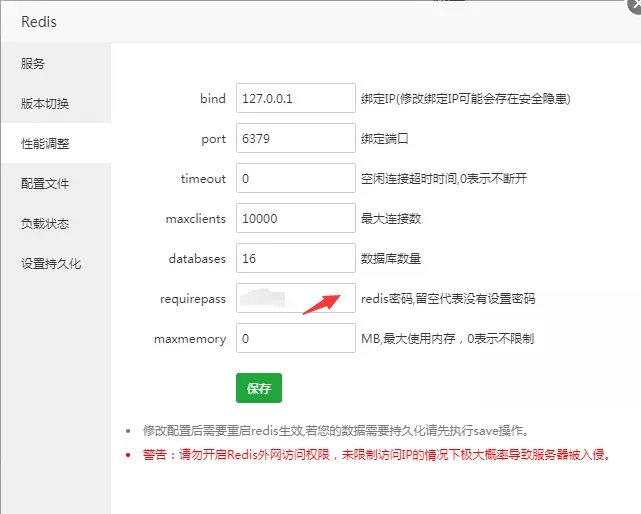The image size is (641, 514).
Task: Click into the timeout input box
Action: coord(296,179)
